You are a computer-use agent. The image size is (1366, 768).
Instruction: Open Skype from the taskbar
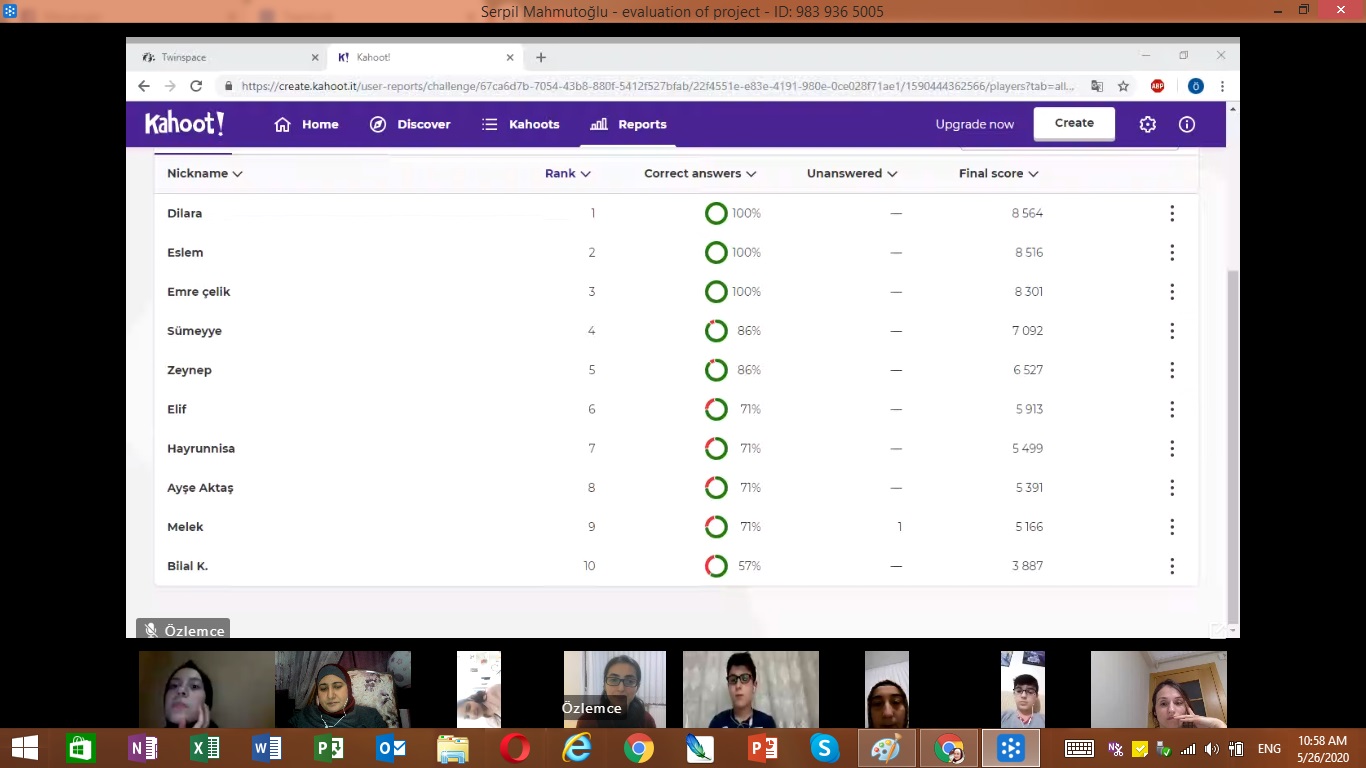(x=824, y=748)
